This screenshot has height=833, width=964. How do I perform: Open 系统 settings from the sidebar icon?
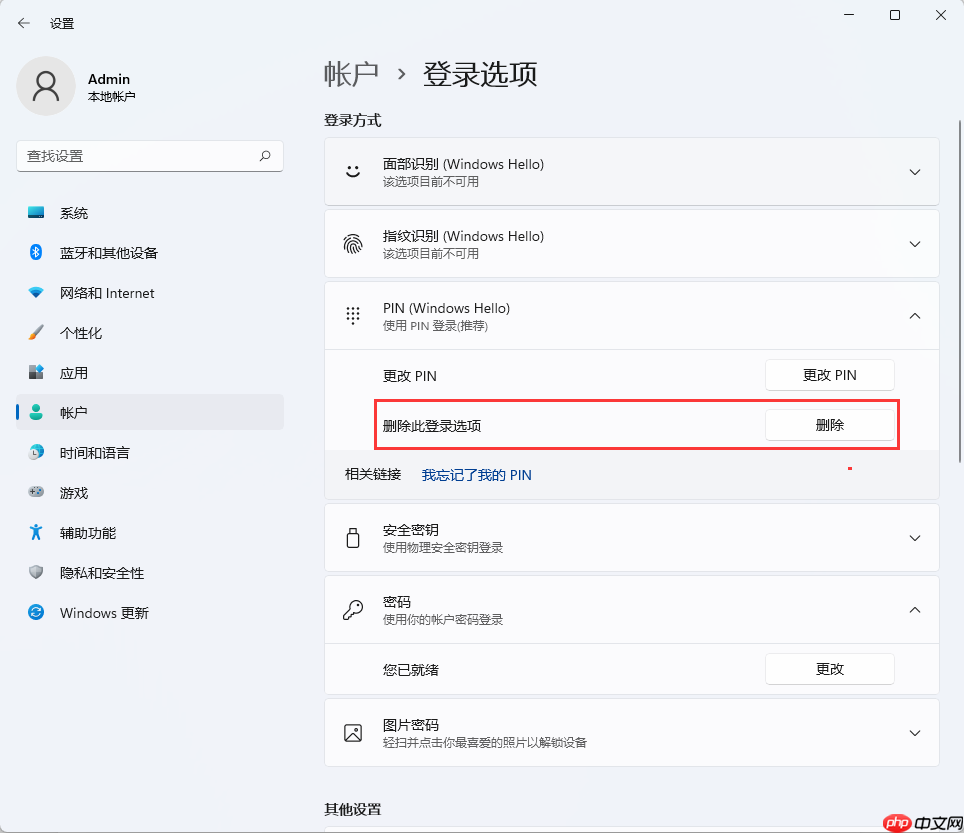36,212
